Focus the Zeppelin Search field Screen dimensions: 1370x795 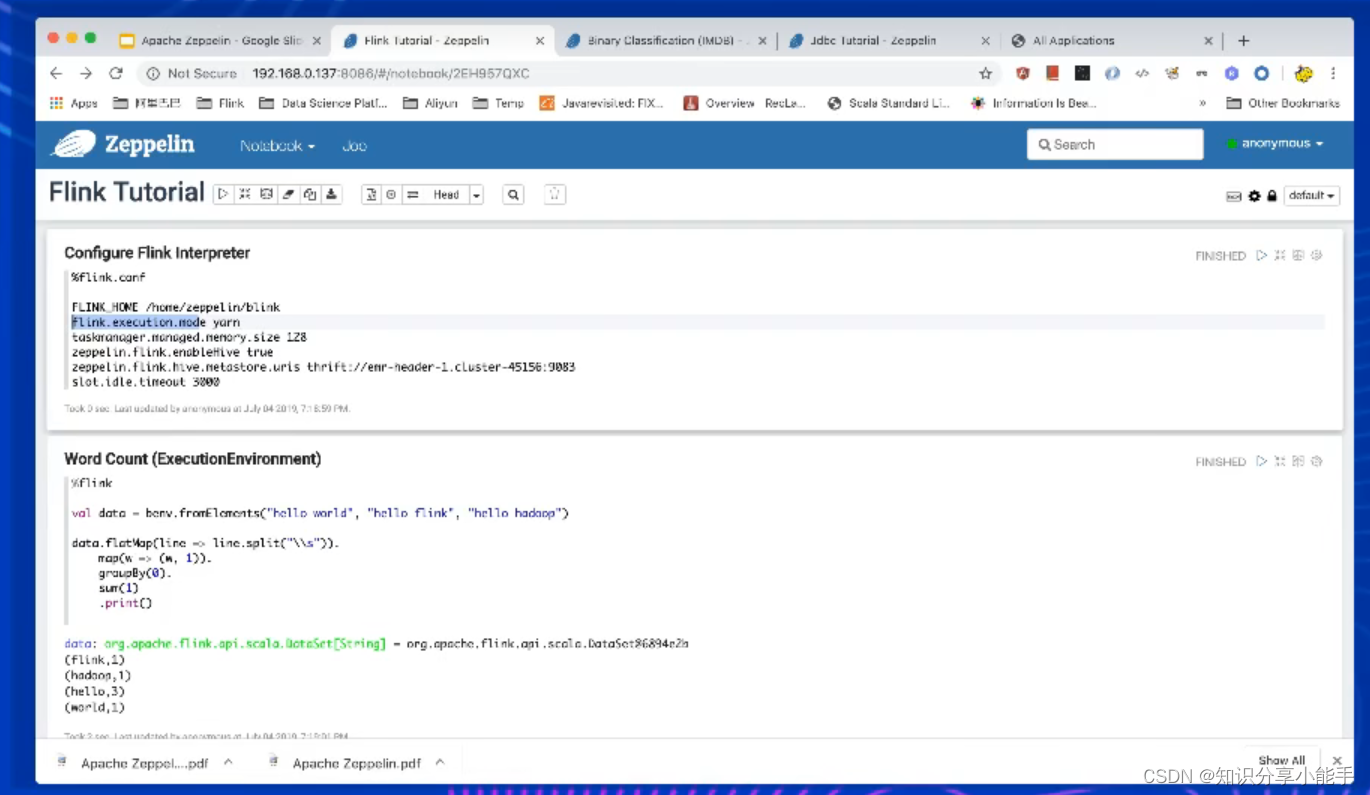(1115, 144)
